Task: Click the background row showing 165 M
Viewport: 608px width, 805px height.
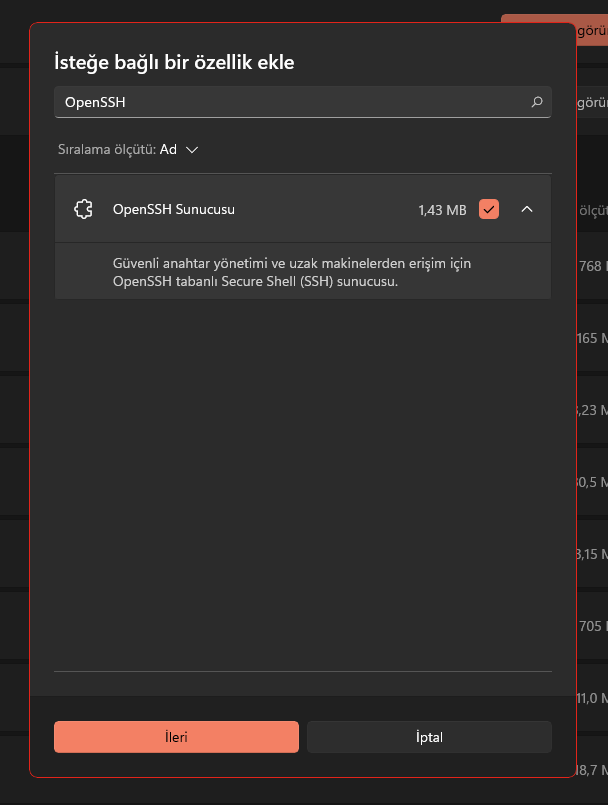Action: click(592, 338)
